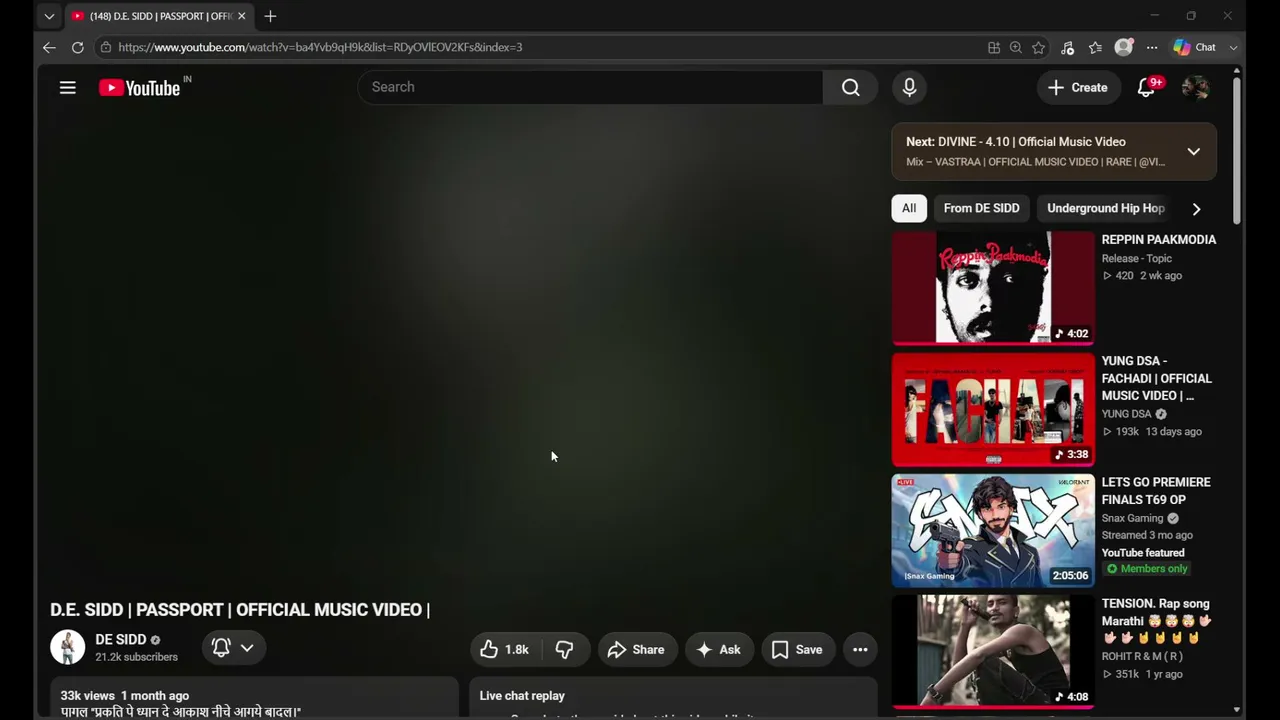
Task: Click the 21.2k subscribers text
Action: (136, 657)
